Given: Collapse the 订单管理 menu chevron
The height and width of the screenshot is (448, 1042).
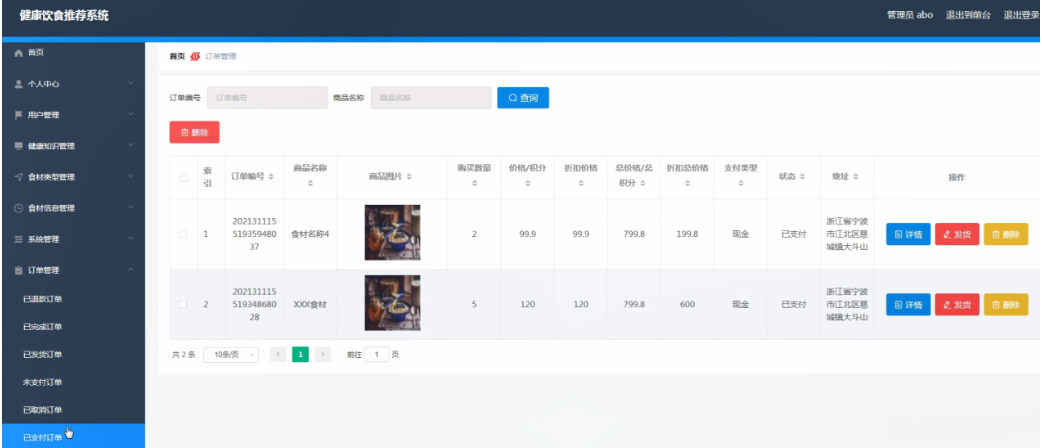Looking at the screenshot, I should (x=131, y=270).
